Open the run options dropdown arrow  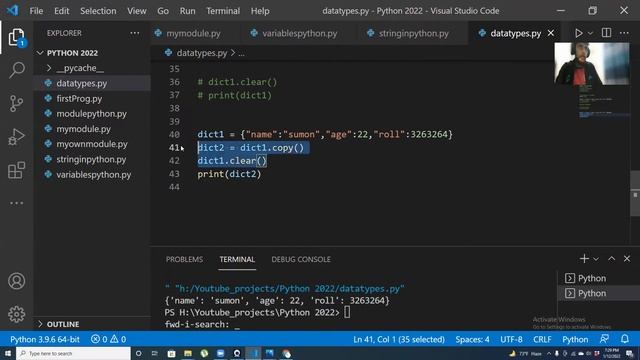590,33
